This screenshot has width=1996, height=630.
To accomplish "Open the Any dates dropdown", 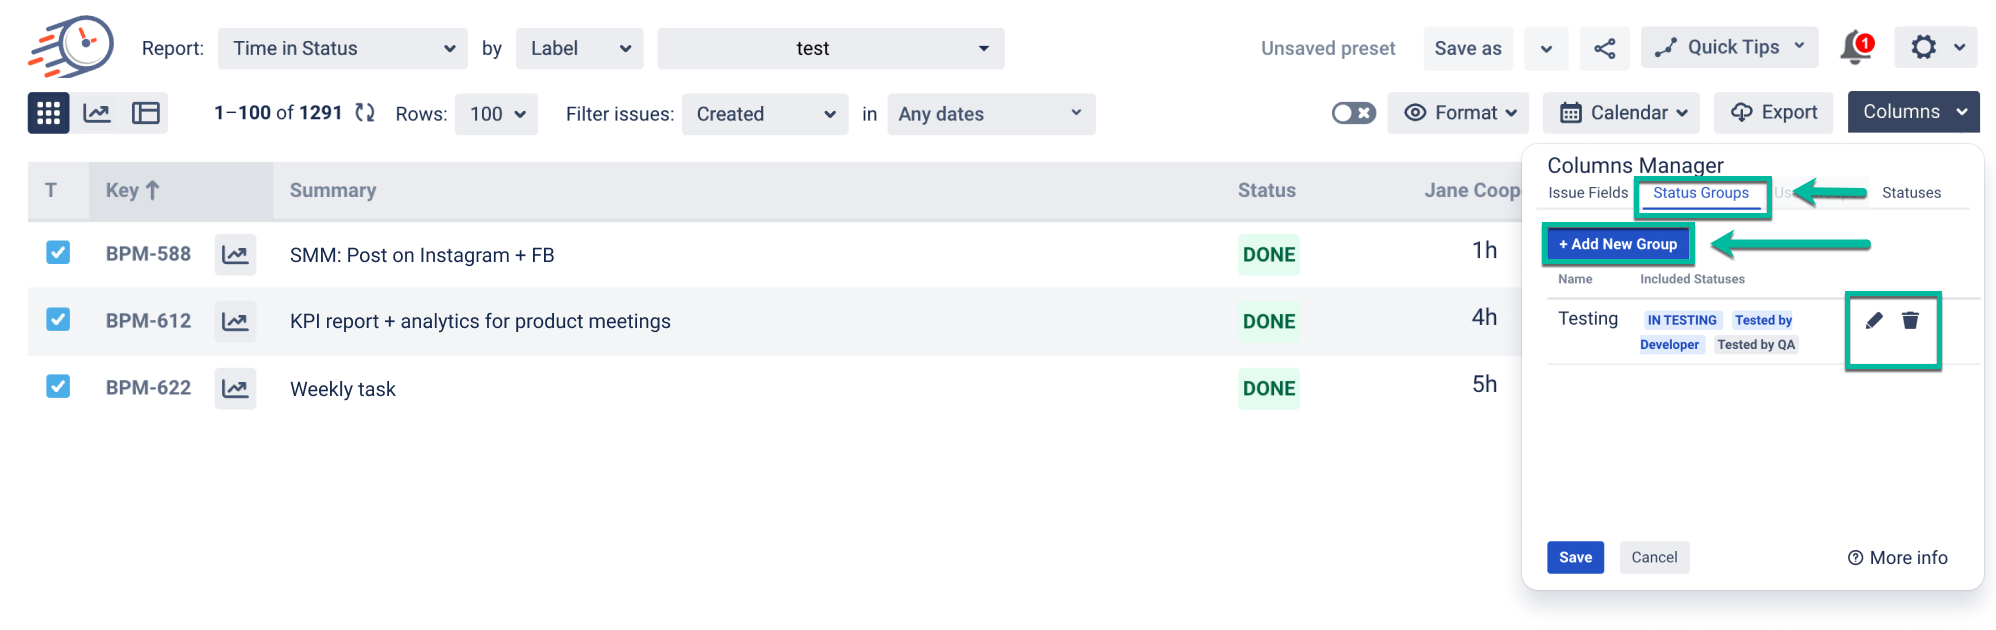I will tap(991, 114).
